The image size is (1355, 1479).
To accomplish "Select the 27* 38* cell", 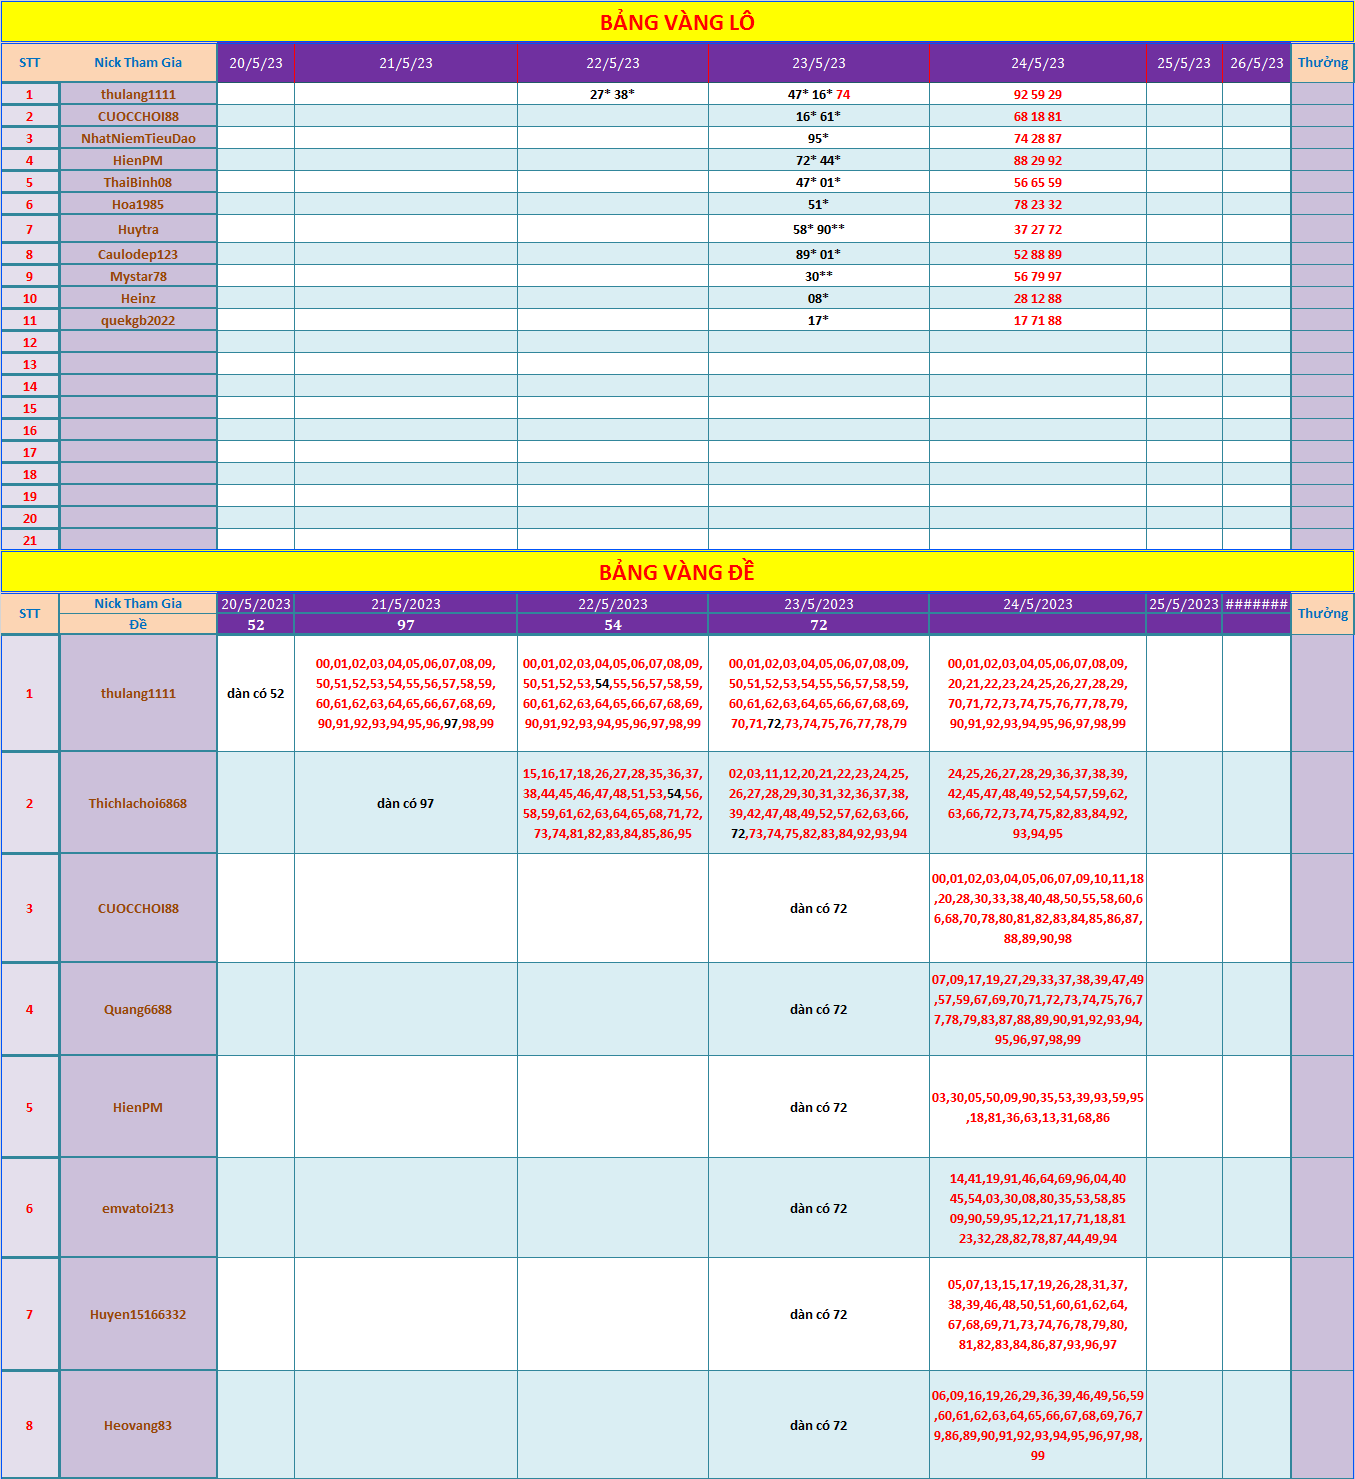I will (612, 94).
